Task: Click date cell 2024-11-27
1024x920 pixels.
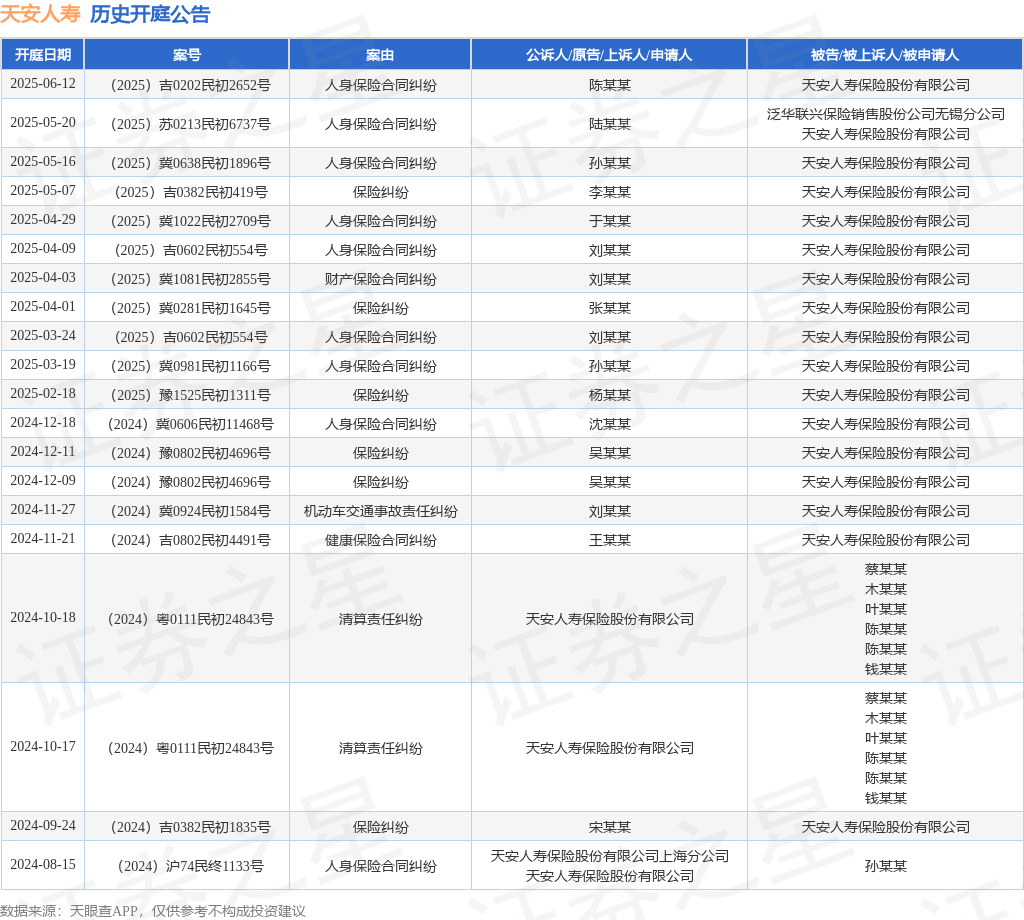Action: tap(43, 509)
